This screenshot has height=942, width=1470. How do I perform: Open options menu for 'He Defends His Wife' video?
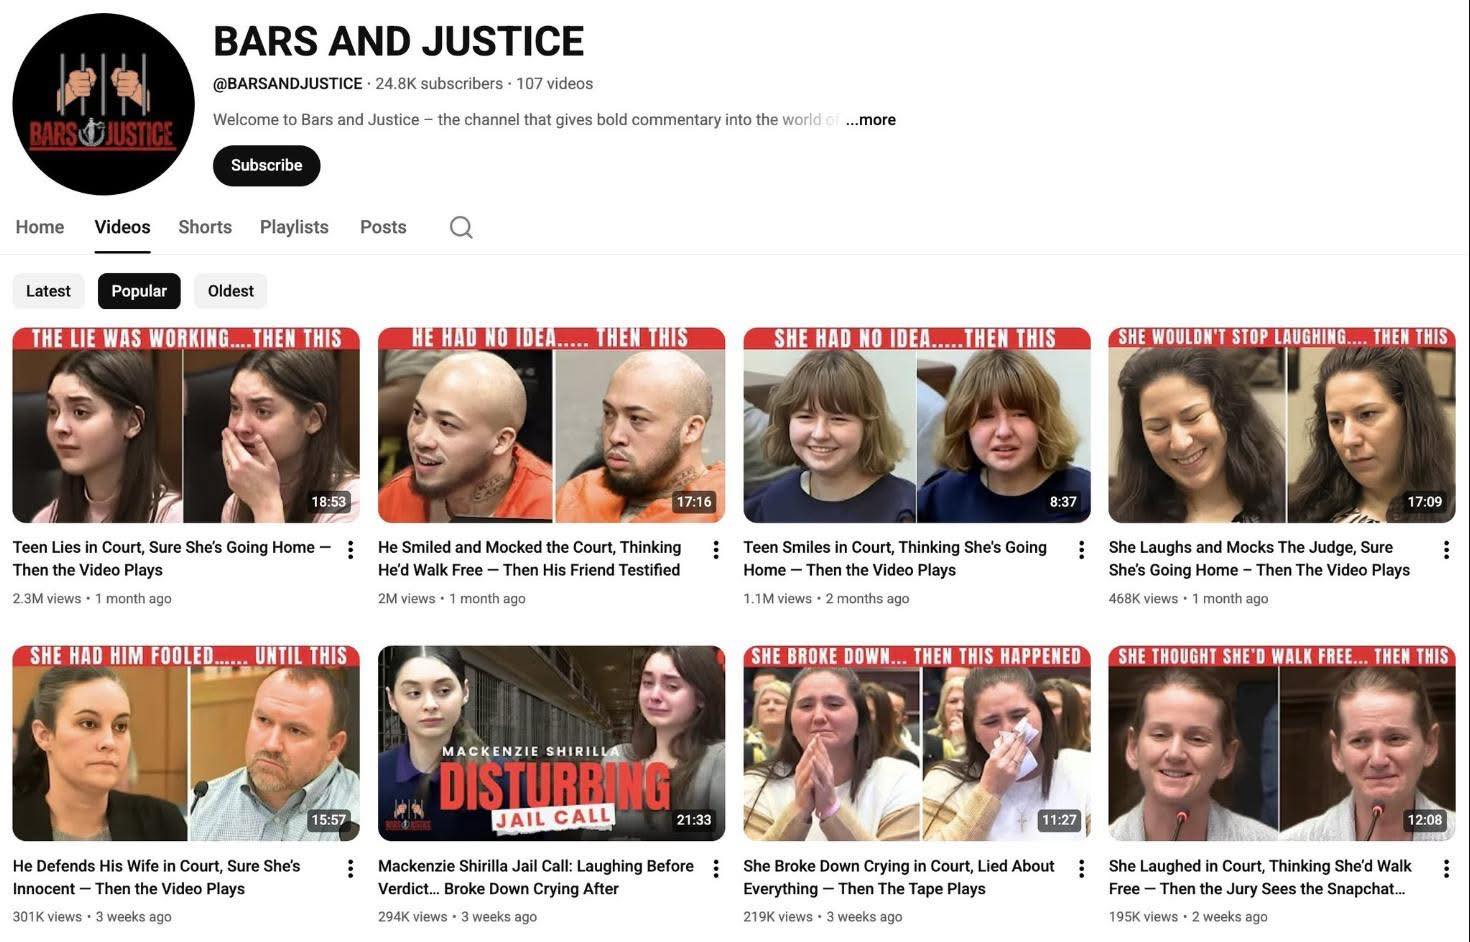[350, 869]
